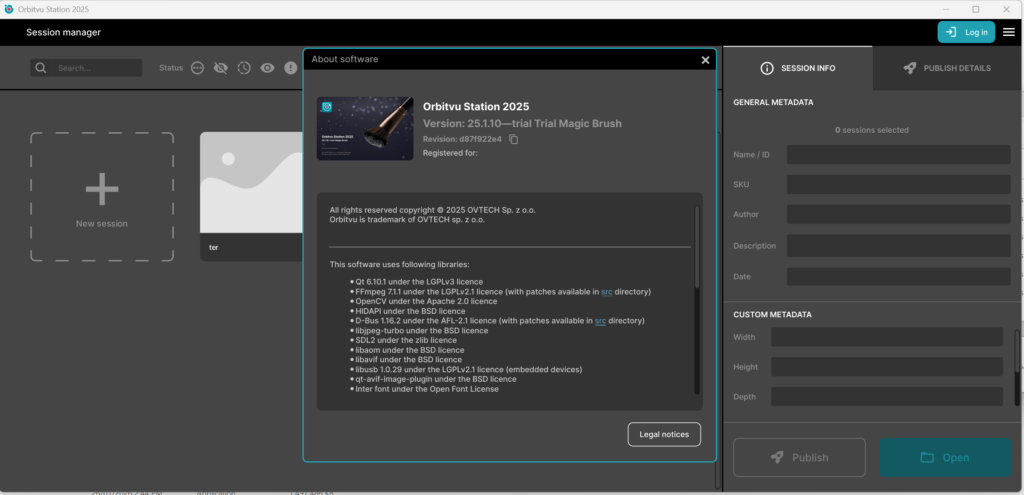This screenshot has height=495, width=1024.
Task: Click the Orbitvu Station splash image
Action: coord(364,129)
